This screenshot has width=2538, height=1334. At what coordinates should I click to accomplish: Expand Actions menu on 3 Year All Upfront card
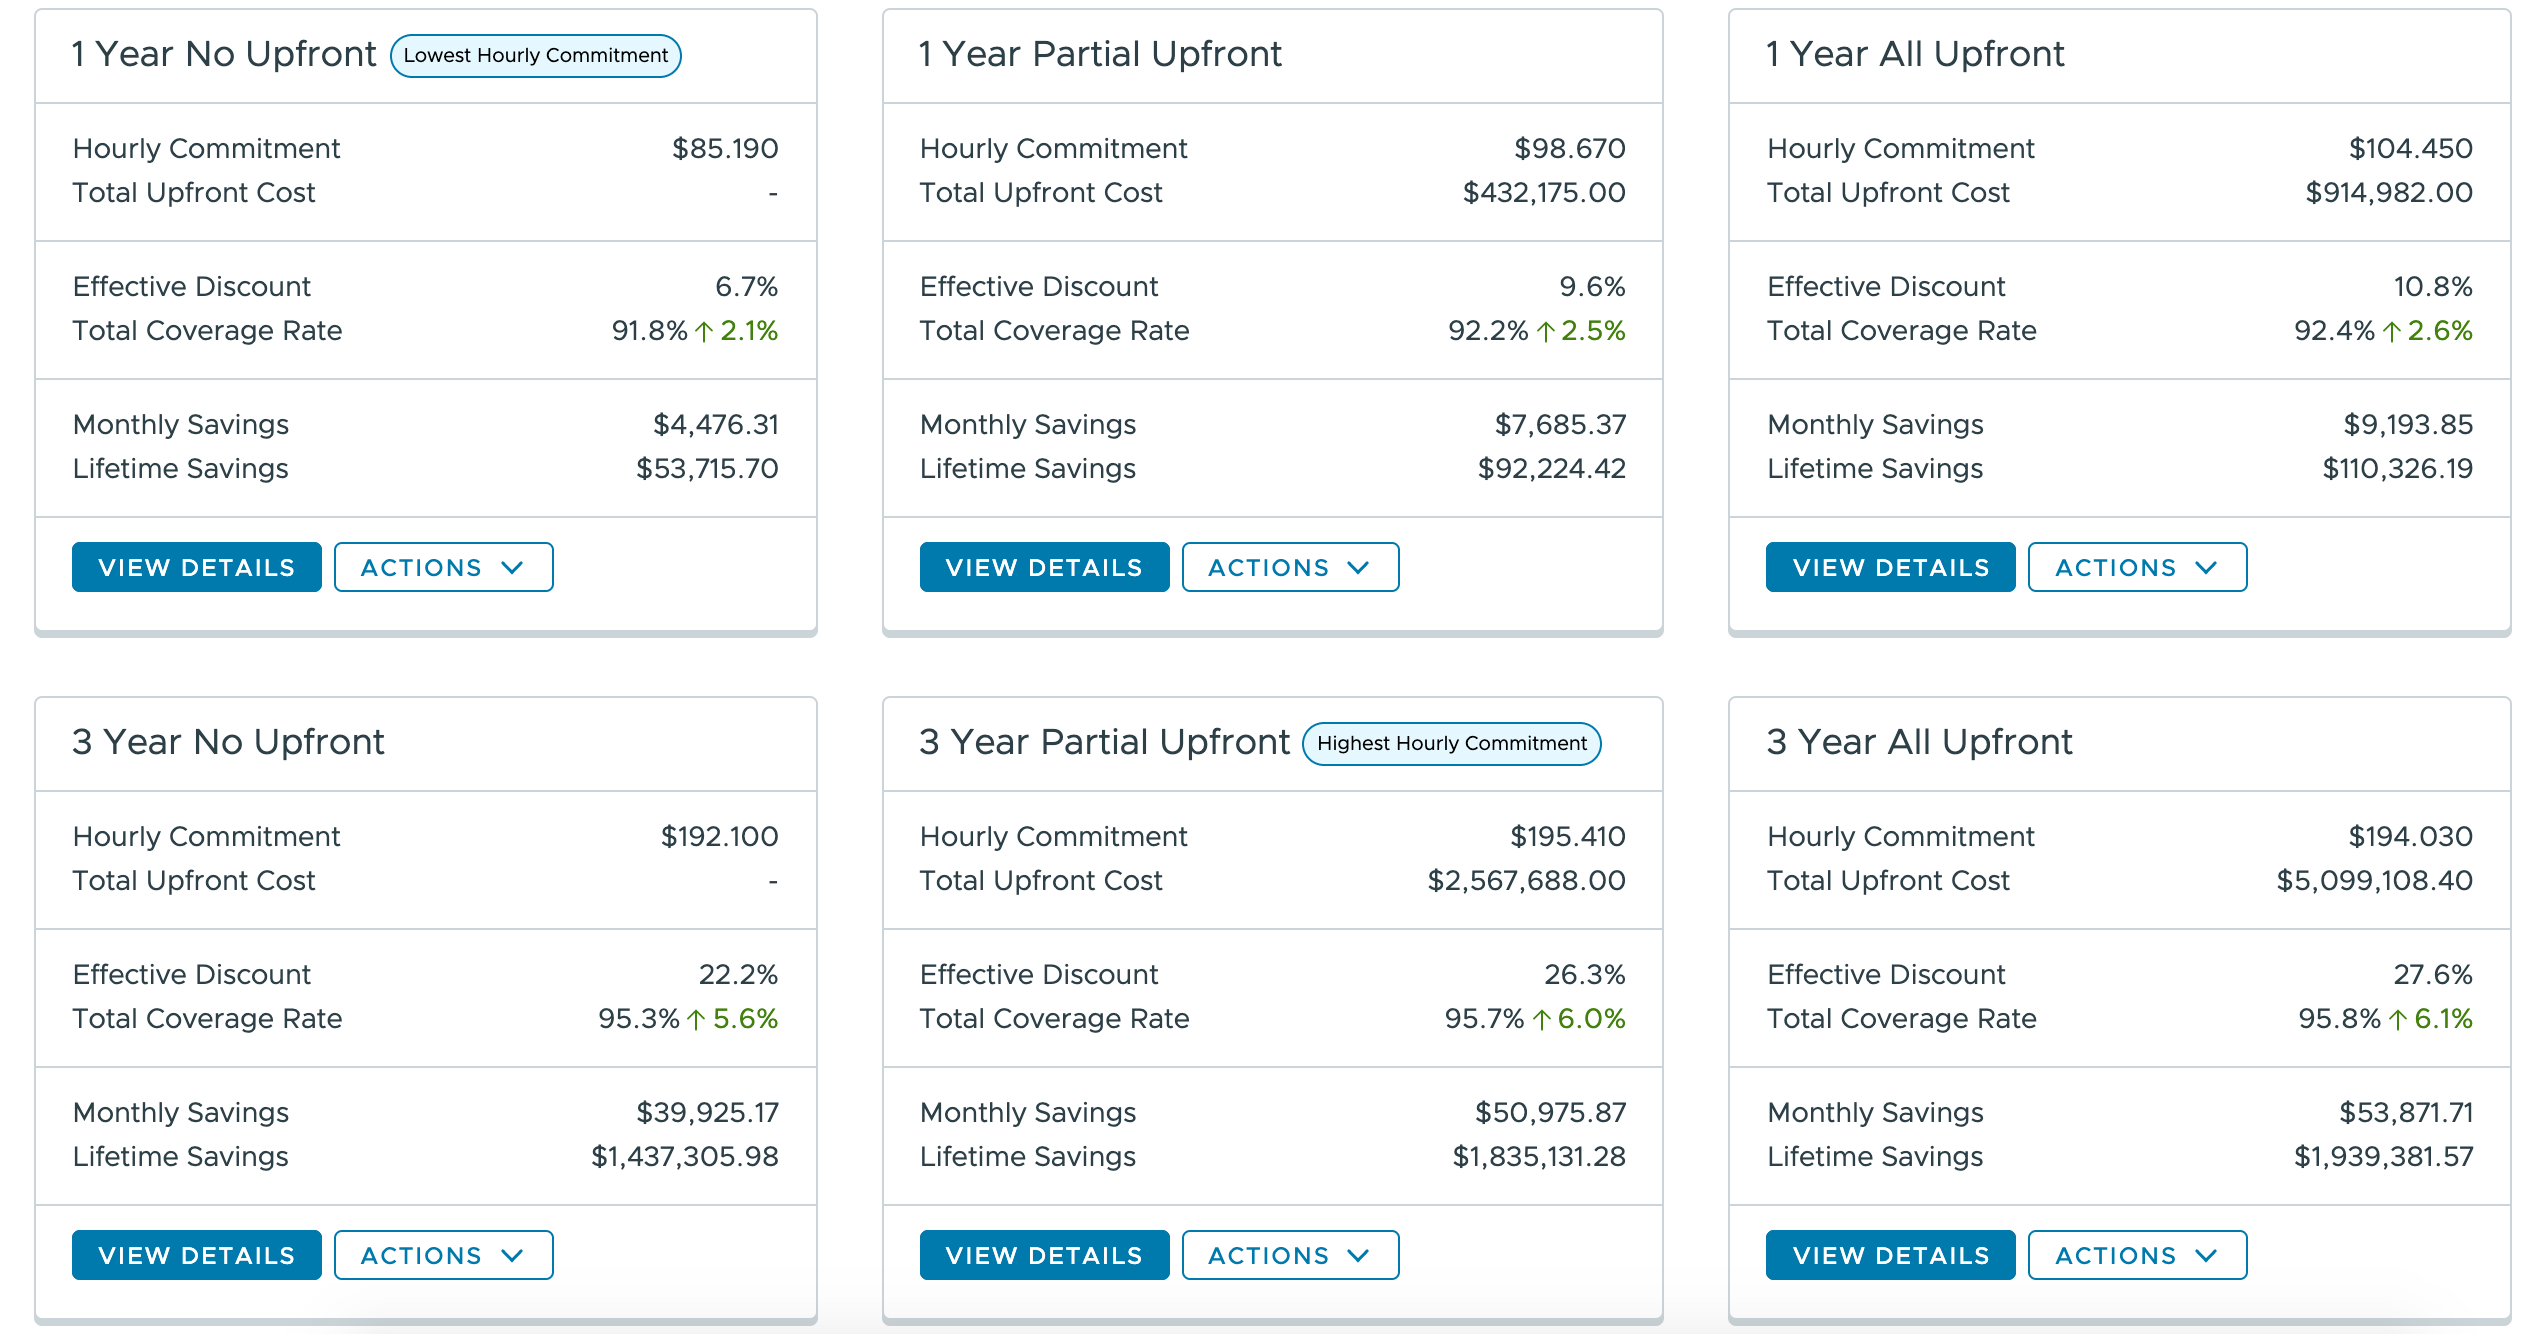click(2136, 1255)
